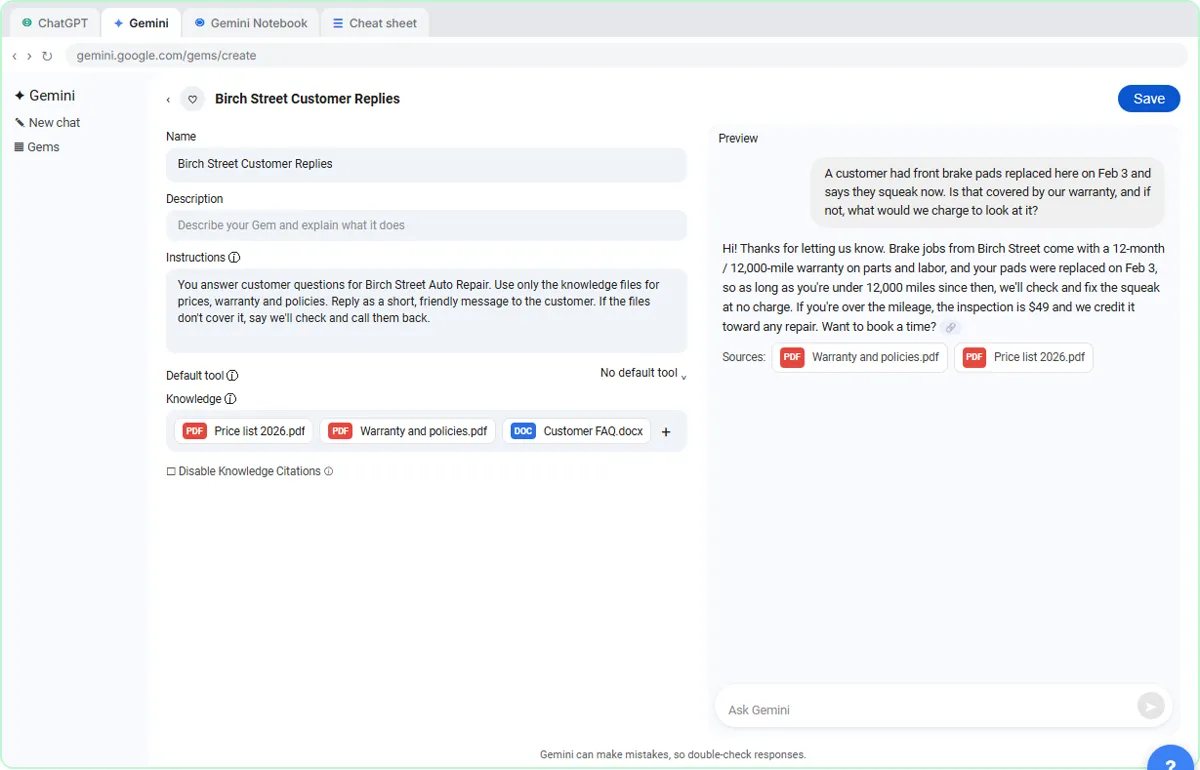1200x770 pixels.
Task: Click the Birch Street Customer Replies page title
Action: point(307,99)
